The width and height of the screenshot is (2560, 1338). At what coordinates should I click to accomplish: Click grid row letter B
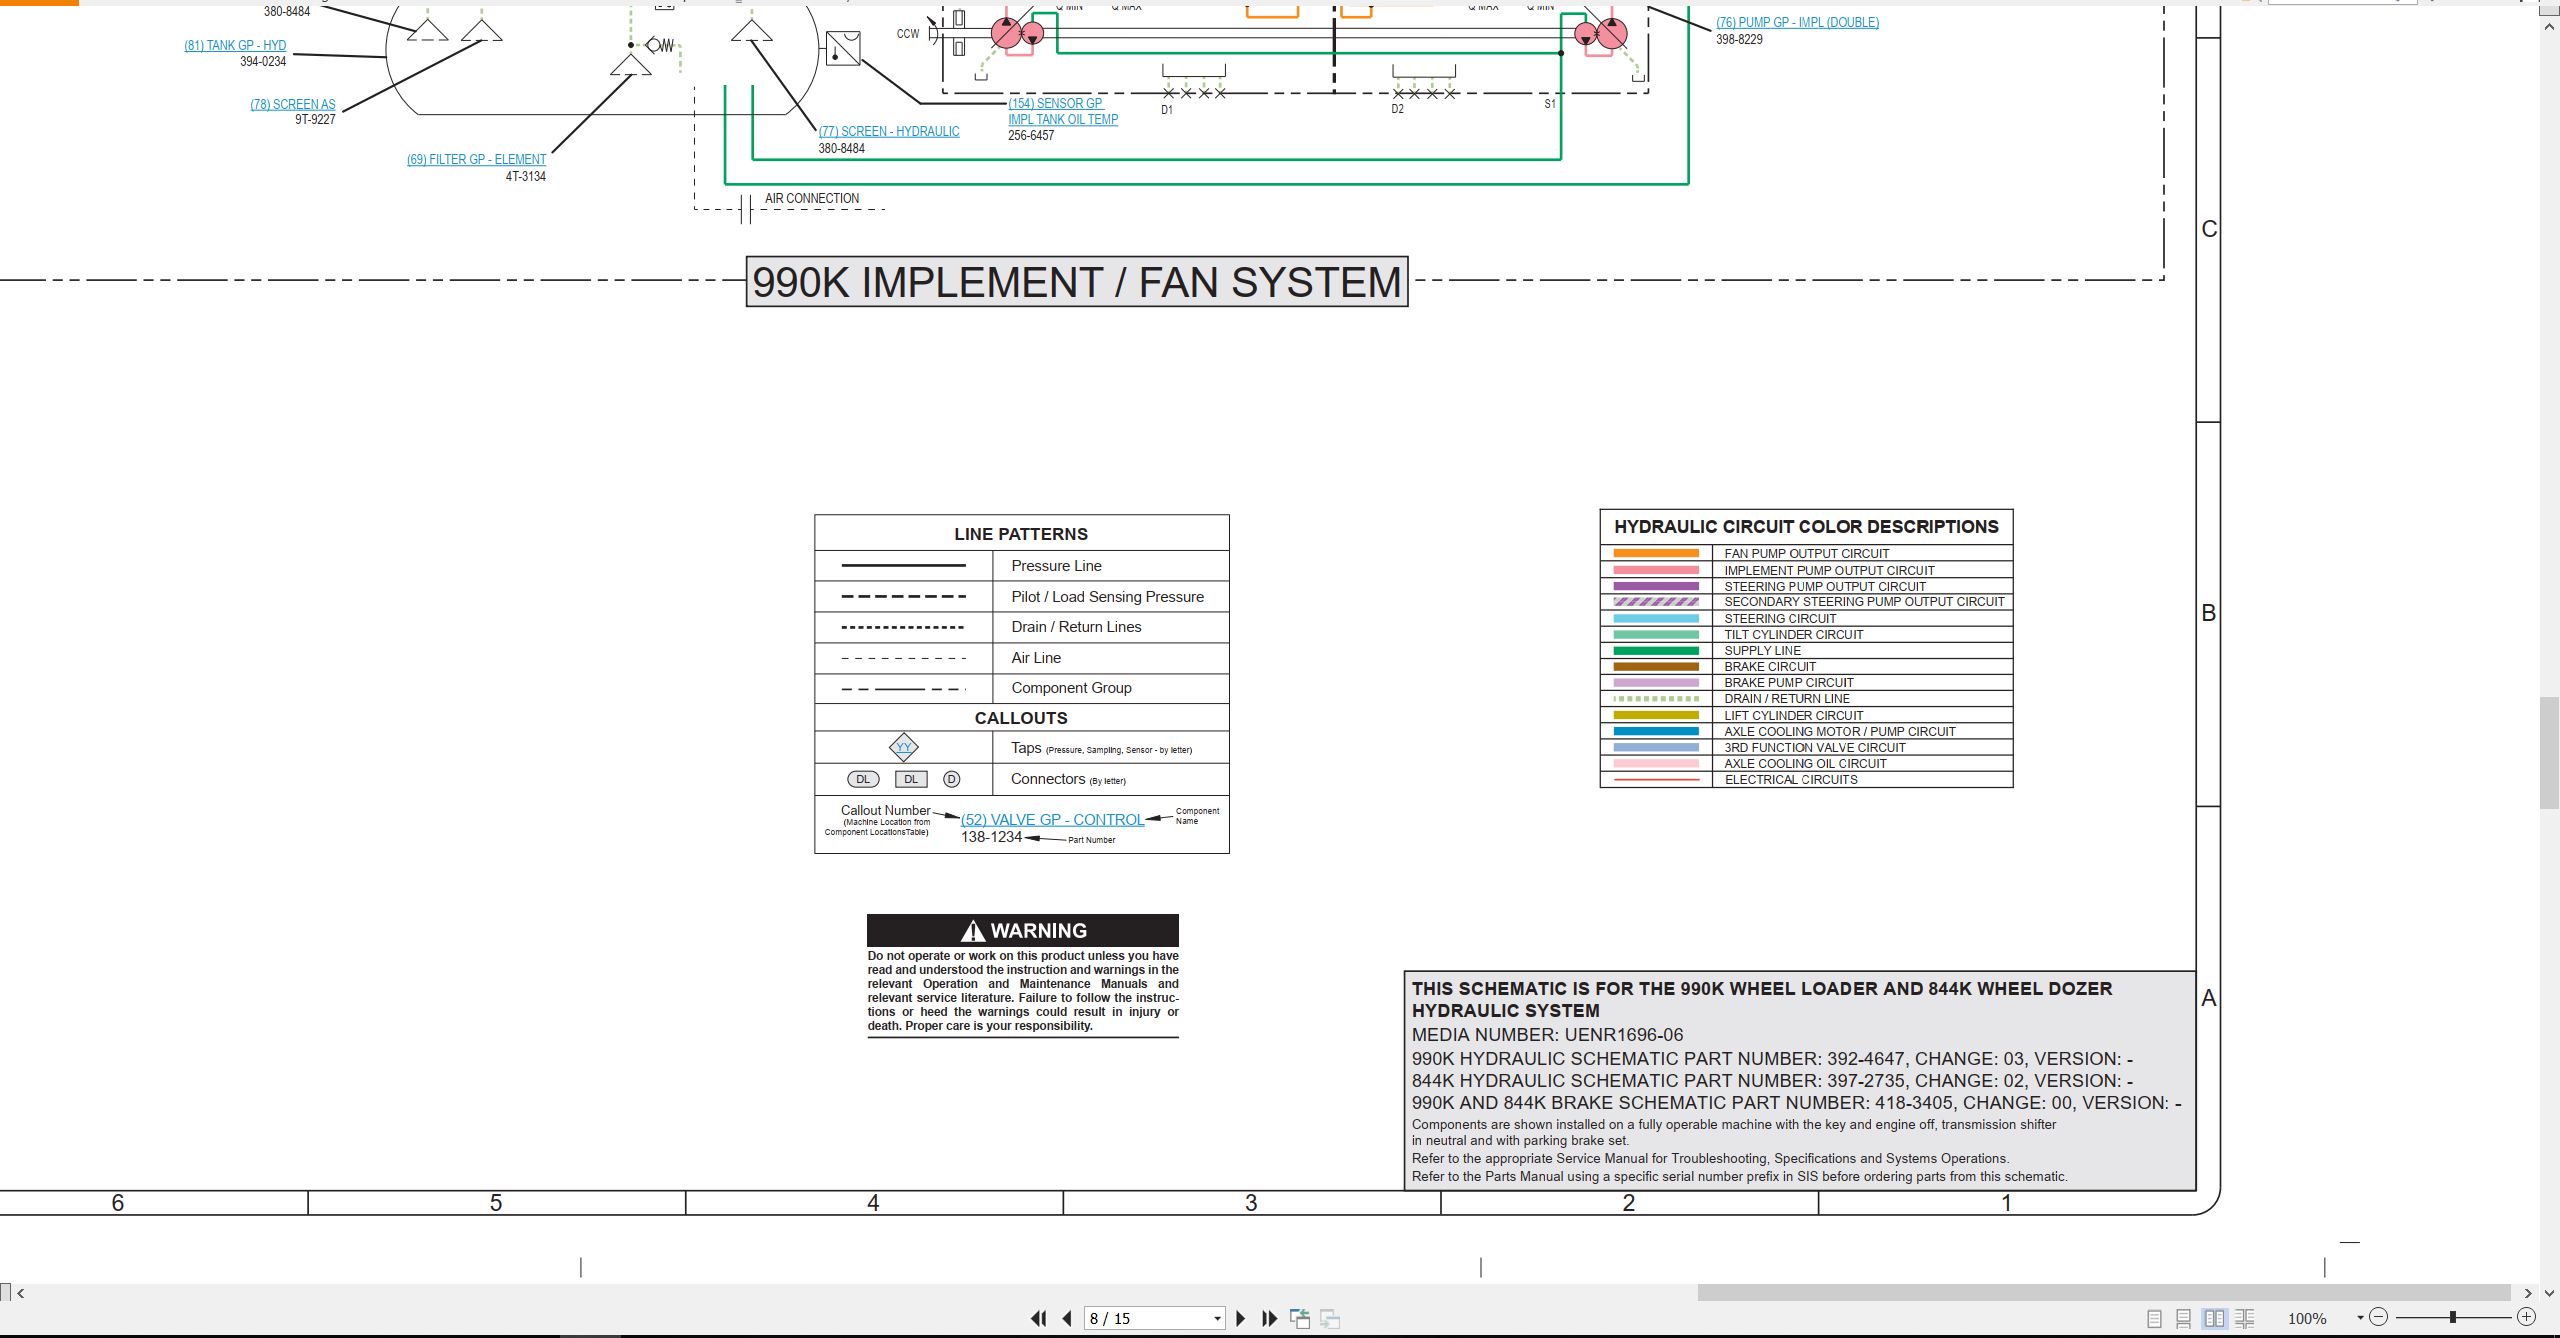[x=2209, y=613]
